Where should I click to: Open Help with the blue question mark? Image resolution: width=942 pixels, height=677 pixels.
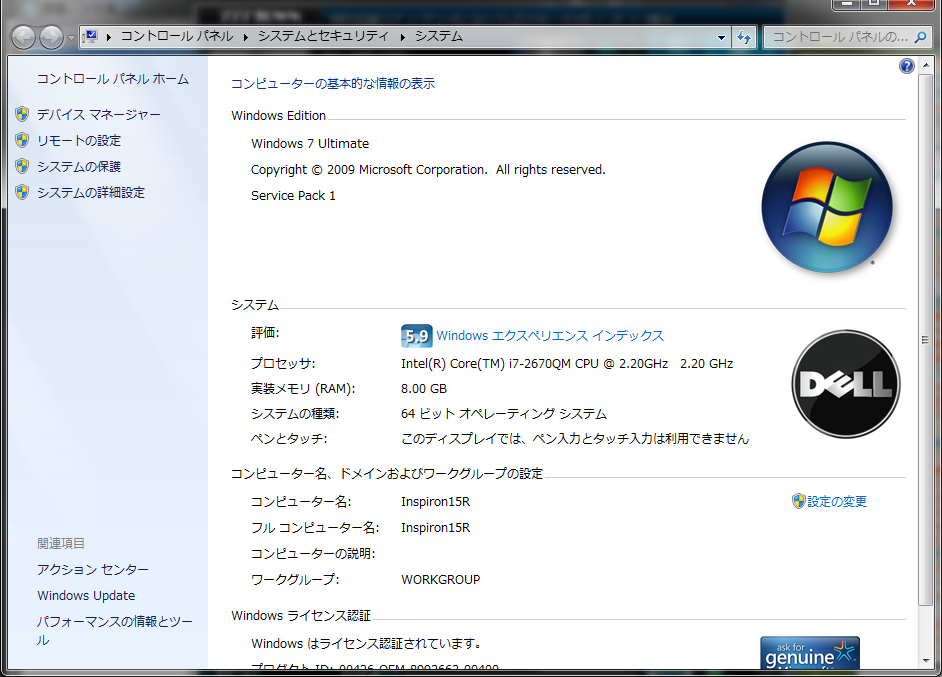907,66
